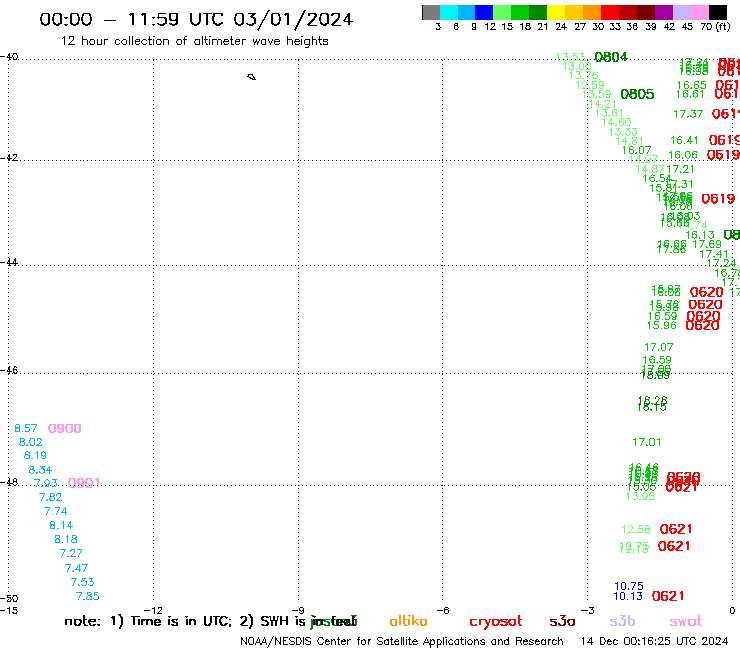
Task: Click the green wave height '12.58'
Action: 636,530
